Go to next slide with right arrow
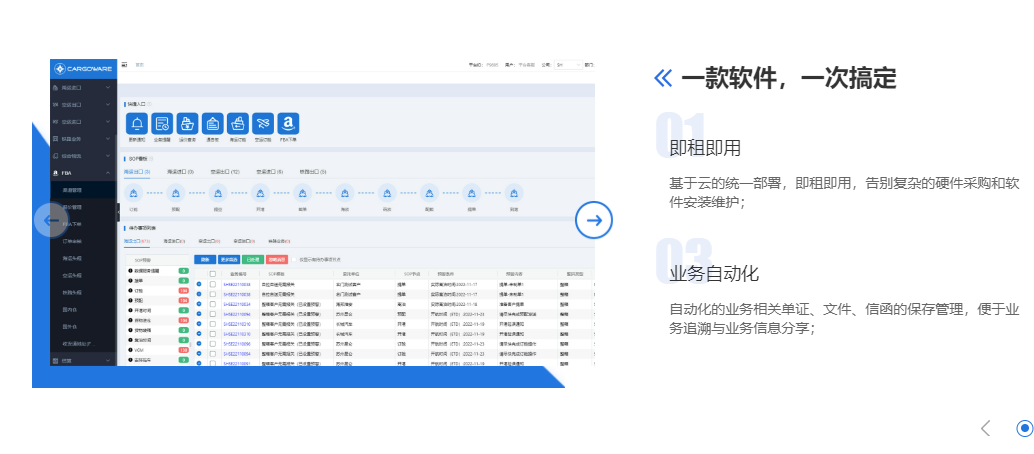The image size is (1034, 454). click(593, 221)
